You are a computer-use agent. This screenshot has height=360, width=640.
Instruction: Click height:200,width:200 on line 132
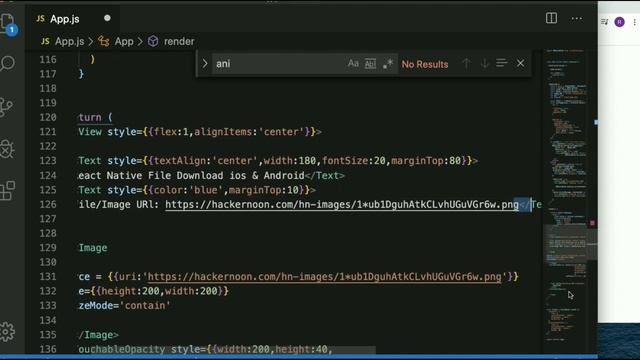coord(159,291)
